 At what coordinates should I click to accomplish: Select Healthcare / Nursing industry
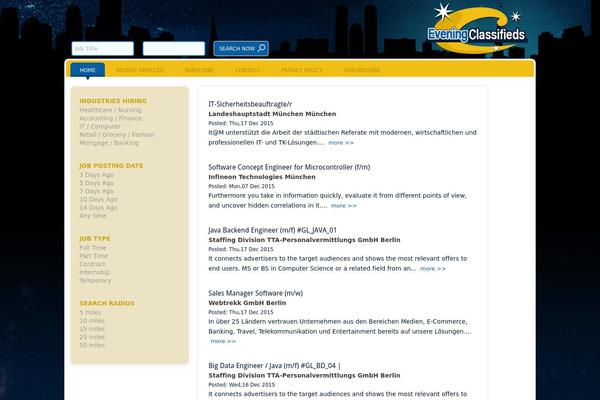click(110, 110)
